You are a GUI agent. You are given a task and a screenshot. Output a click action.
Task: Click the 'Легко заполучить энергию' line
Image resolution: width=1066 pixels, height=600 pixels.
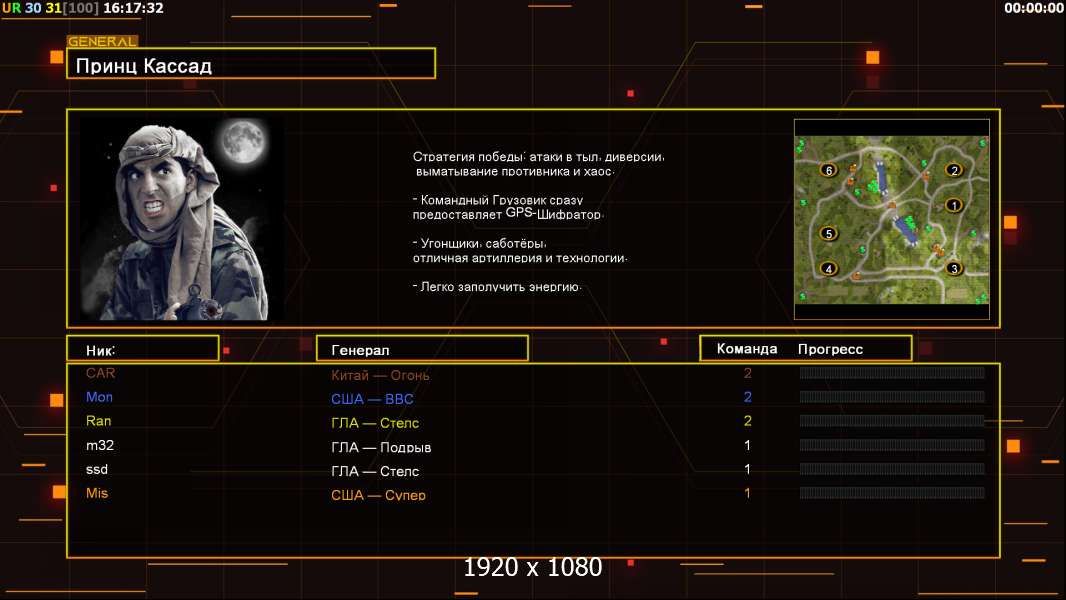point(497,286)
